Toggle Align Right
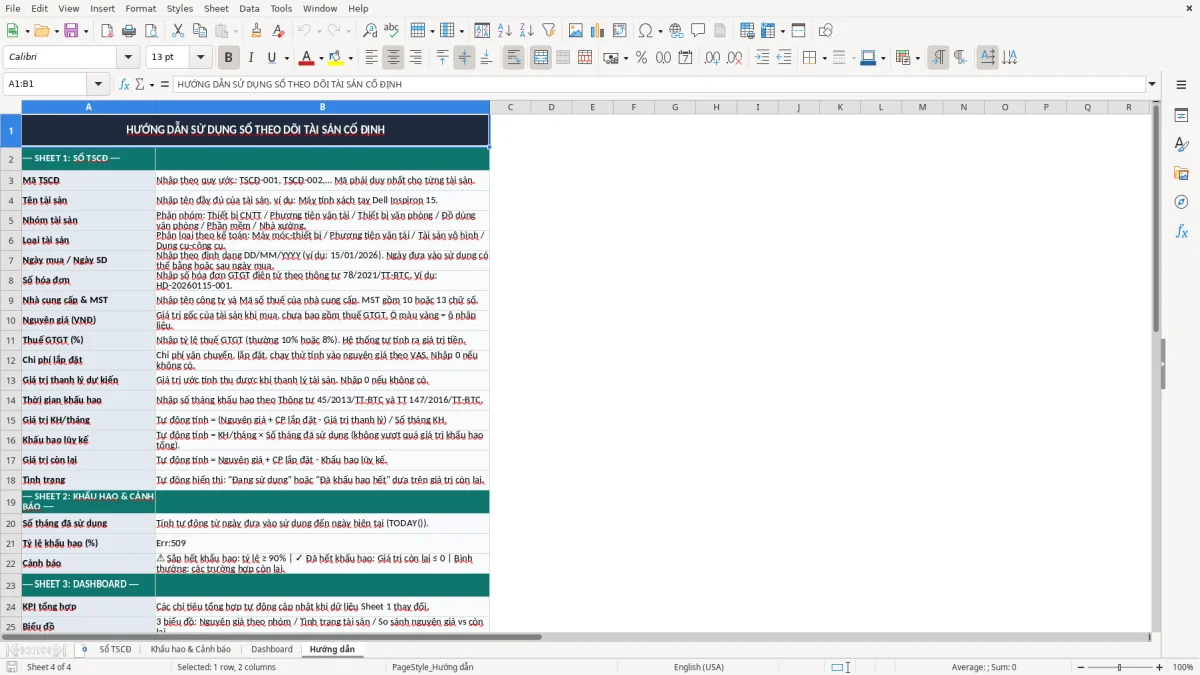The height and width of the screenshot is (675, 1200). 416,58
